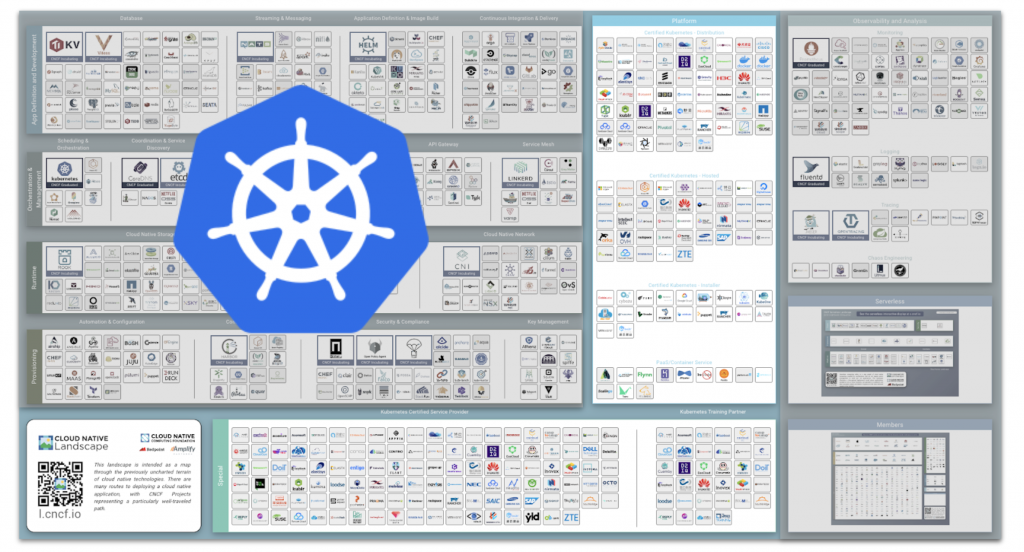Click the Flynn logo in PaaS/Container Service

[645, 375]
